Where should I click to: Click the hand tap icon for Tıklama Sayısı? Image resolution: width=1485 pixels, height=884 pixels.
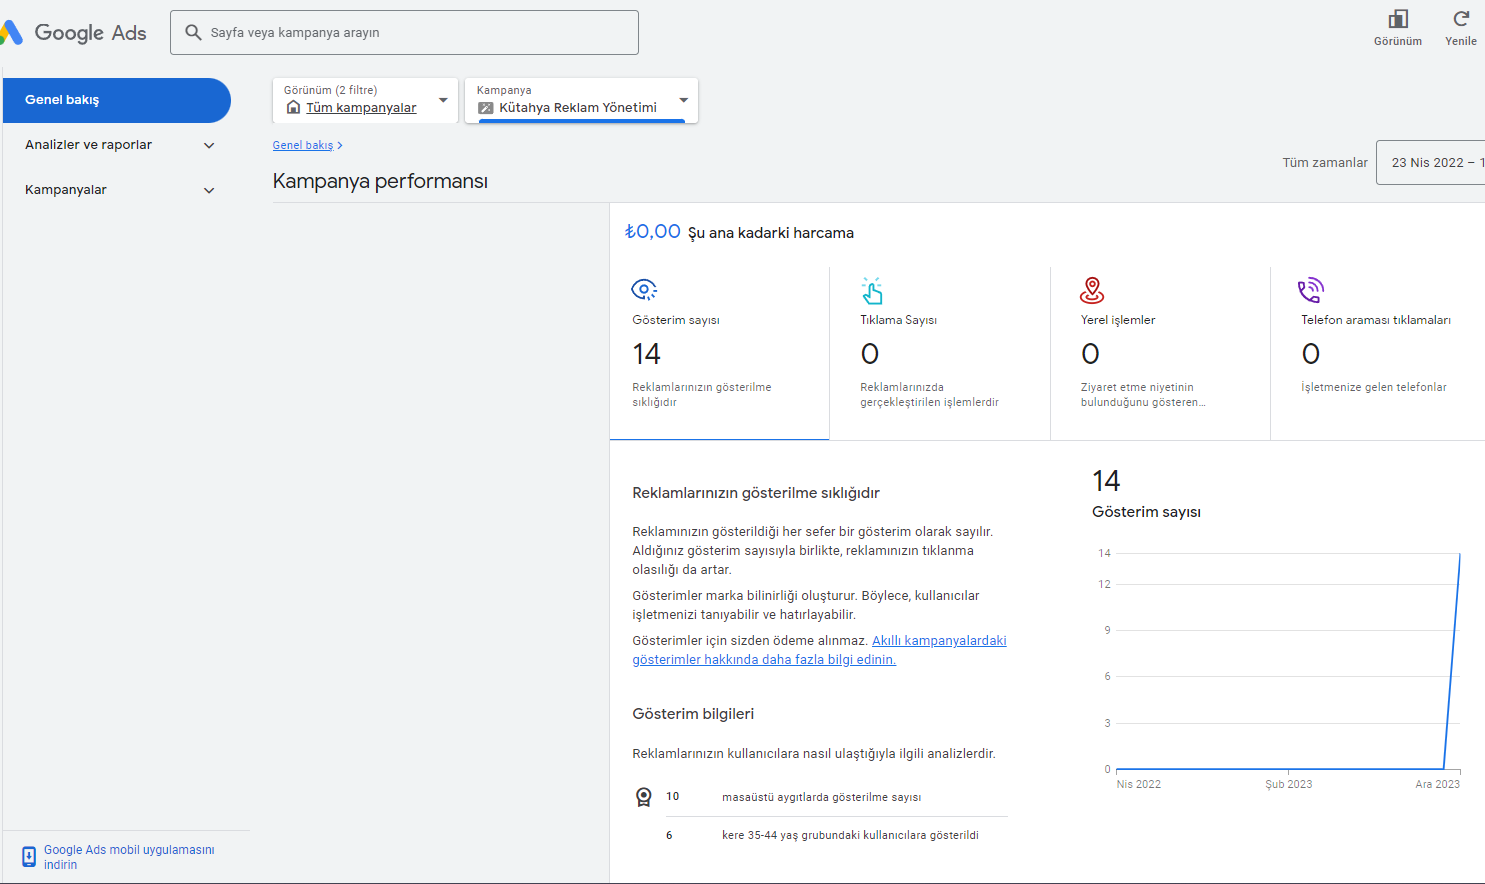pos(872,290)
